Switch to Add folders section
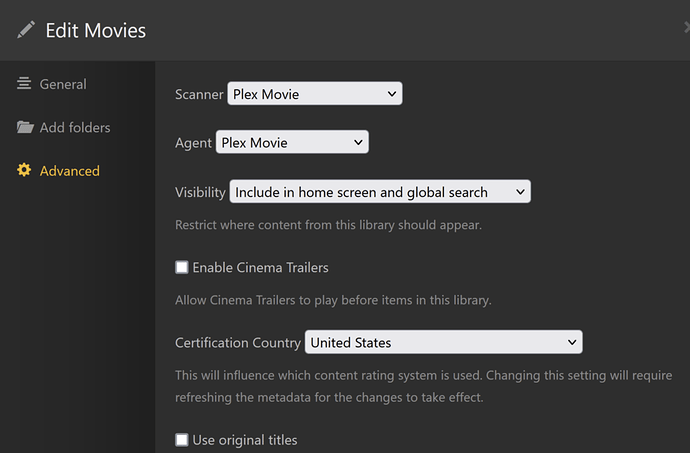This screenshot has width=690, height=453. pos(75,128)
